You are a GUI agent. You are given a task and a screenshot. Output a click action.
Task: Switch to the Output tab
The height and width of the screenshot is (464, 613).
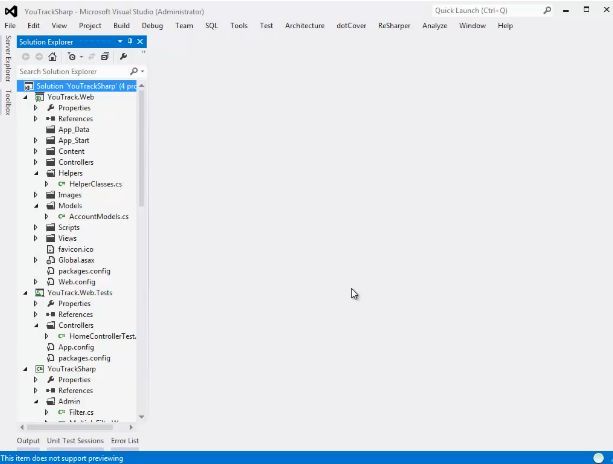[28, 441]
